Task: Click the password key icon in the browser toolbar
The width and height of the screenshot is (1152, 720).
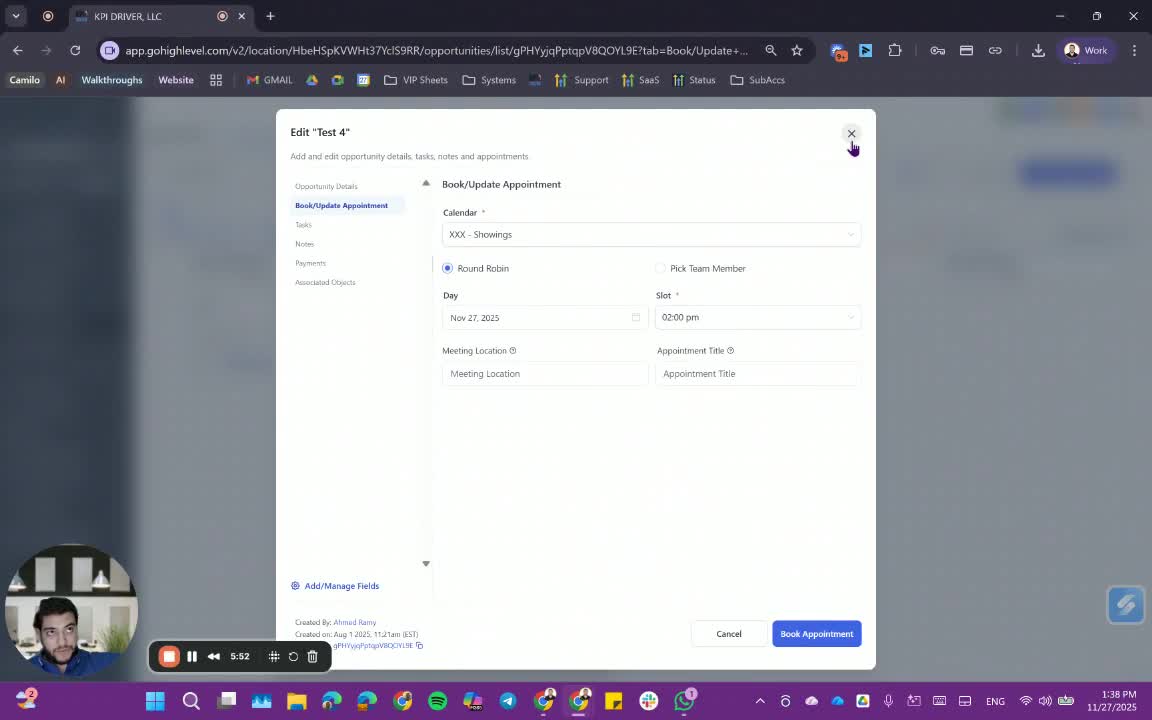Action: (937, 50)
